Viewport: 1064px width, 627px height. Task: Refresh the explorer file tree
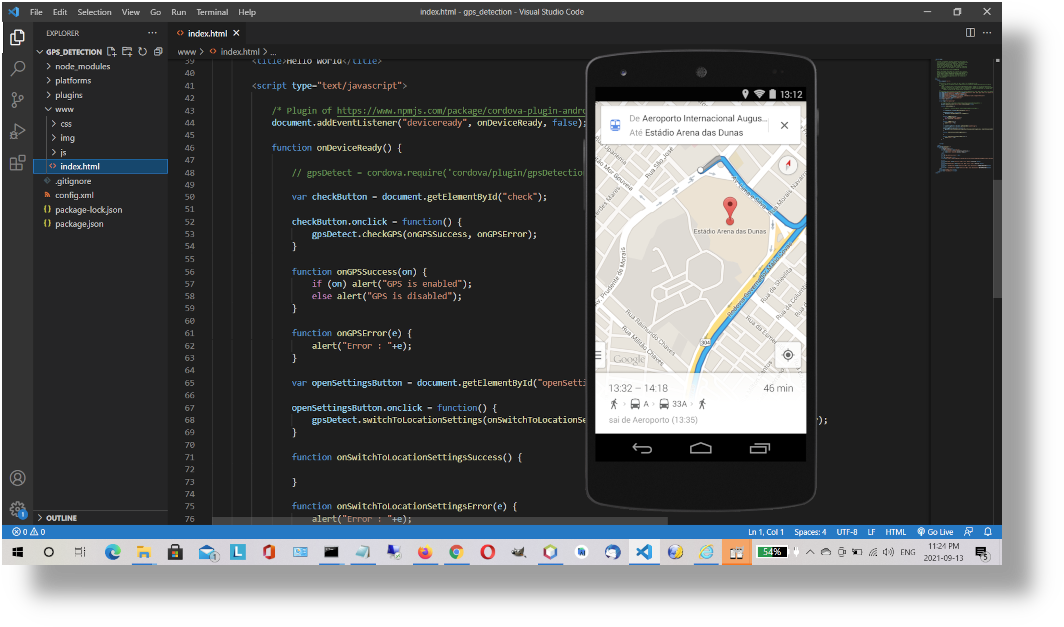click(x=142, y=52)
